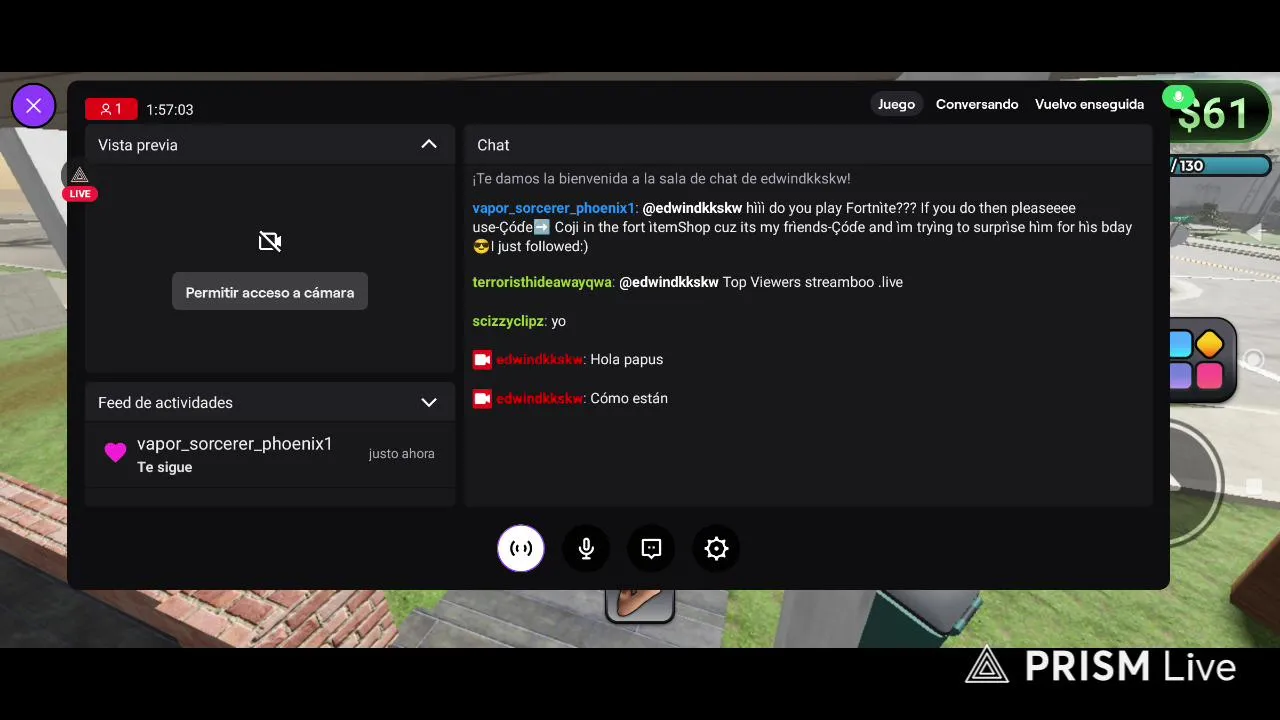
Task: Click the Te sigue label
Action: [x=165, y=467]
